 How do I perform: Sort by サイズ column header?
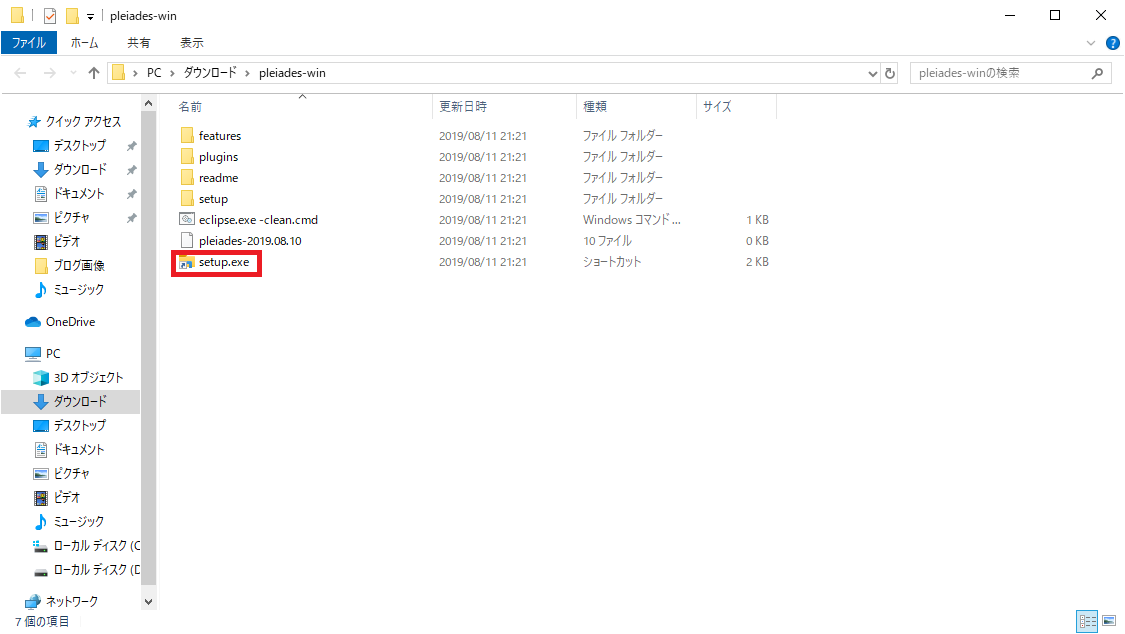[x=717, y=107]
